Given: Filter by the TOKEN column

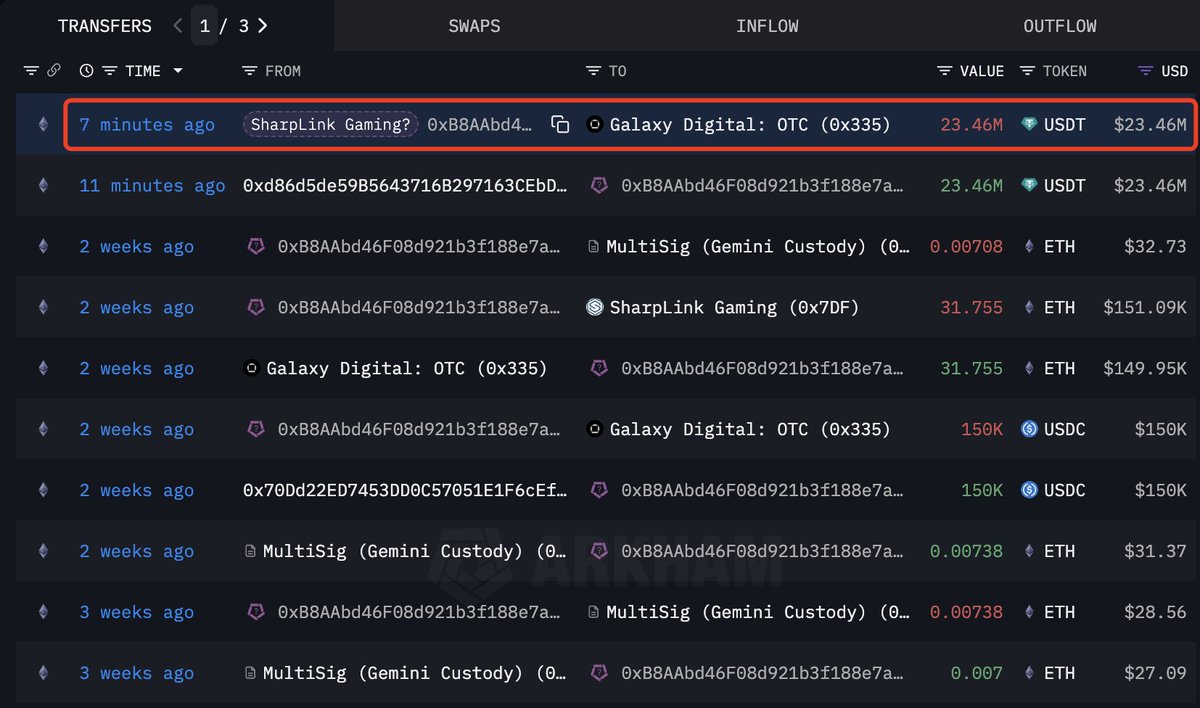Looking at the screenshot, I should pos(1028,71).
